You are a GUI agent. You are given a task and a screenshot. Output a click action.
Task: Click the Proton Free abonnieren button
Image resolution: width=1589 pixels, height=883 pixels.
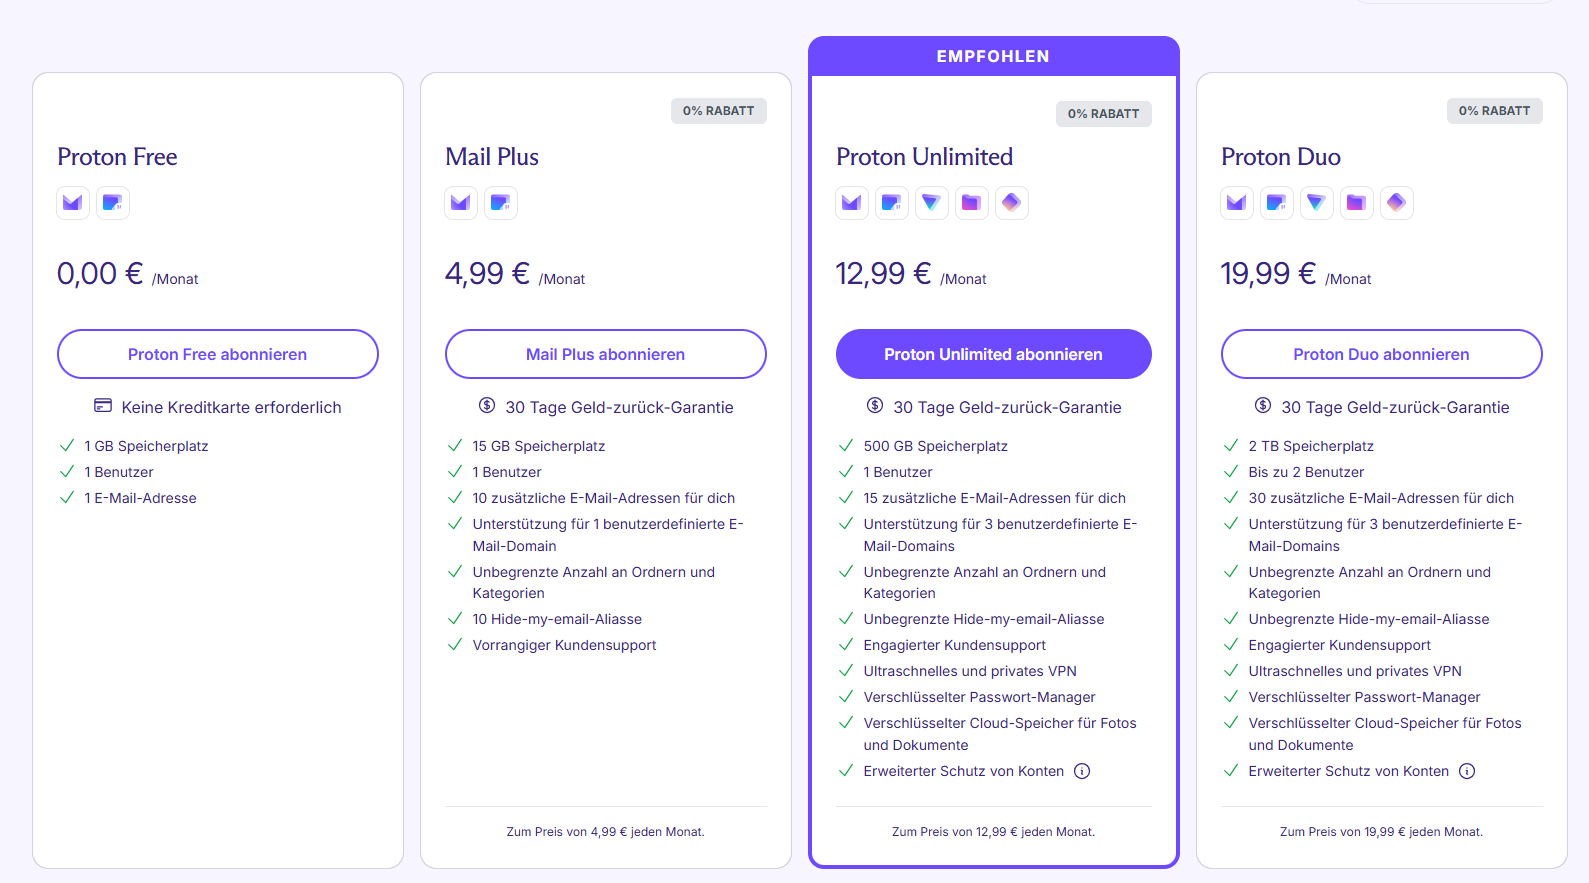tap(218, 354)
